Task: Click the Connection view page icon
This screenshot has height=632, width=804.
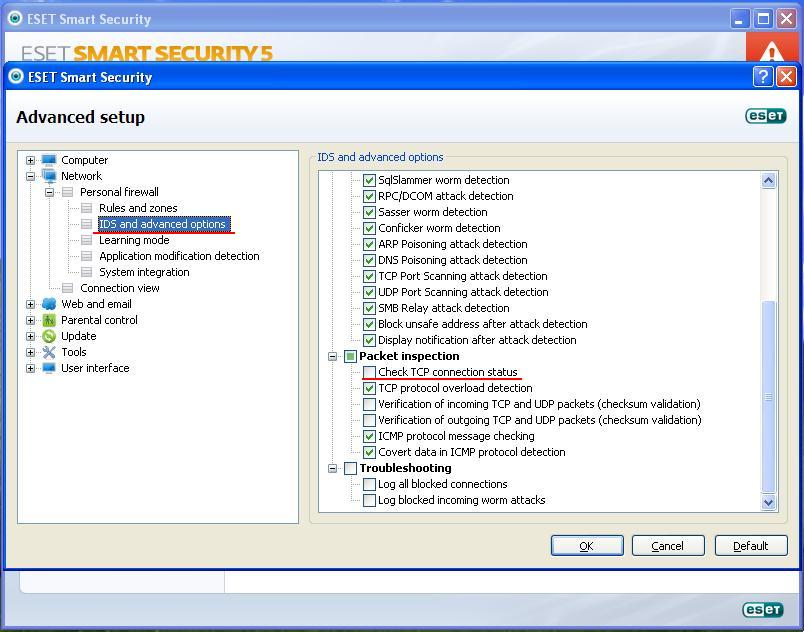Action: pos(68,288)
